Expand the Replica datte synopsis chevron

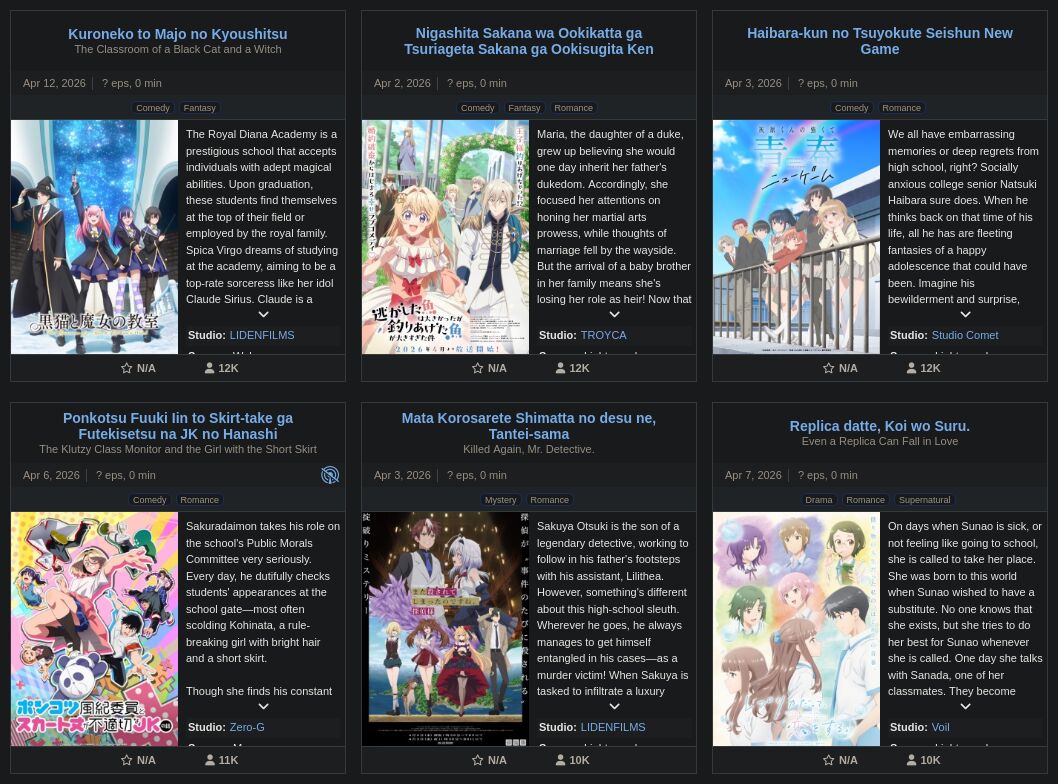click(x=966, y=706)
